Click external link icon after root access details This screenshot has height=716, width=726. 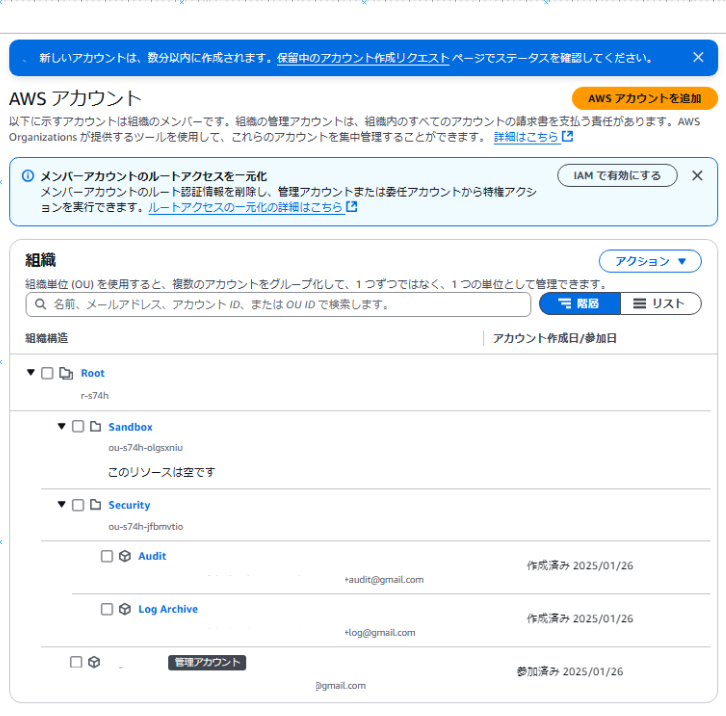click(x=351, y=207)
